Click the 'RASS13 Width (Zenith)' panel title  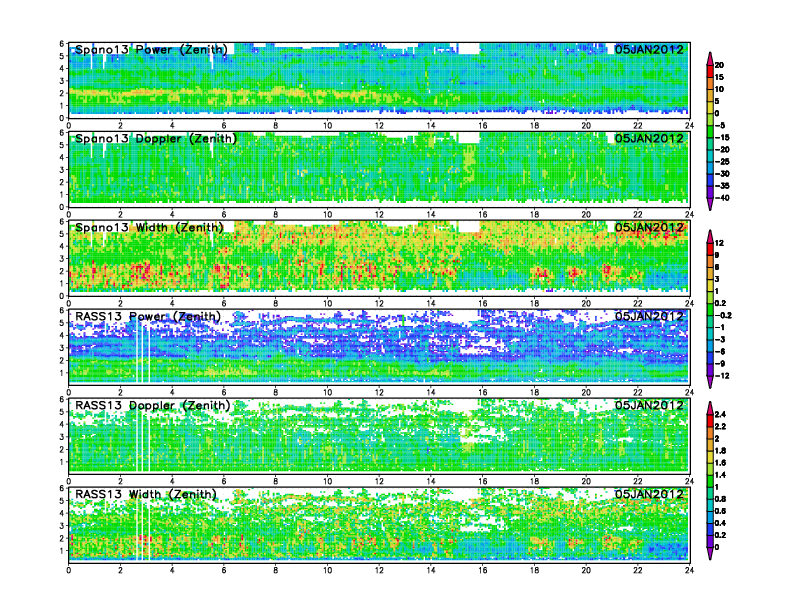pyautogui.click(x=146, y=494)
